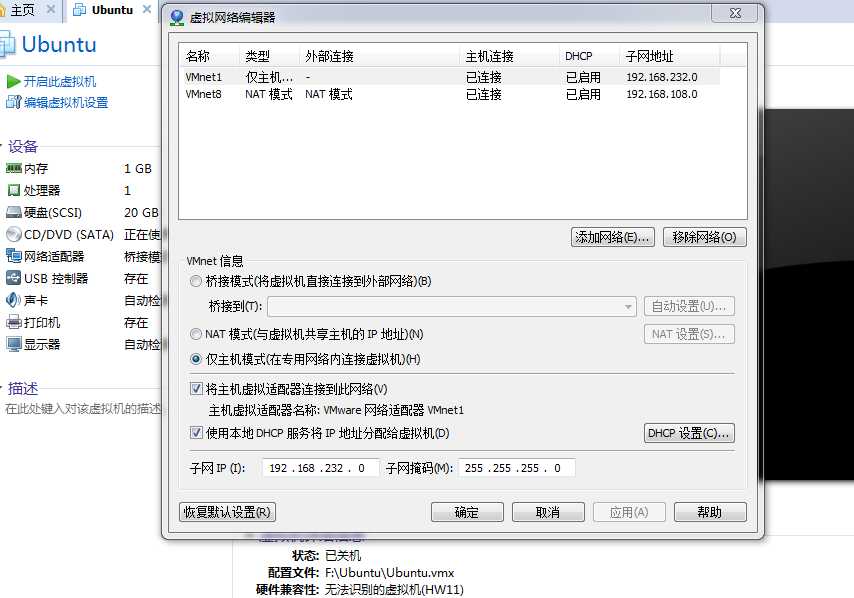Click the printer (打印机) icon

tap(13, 322)
